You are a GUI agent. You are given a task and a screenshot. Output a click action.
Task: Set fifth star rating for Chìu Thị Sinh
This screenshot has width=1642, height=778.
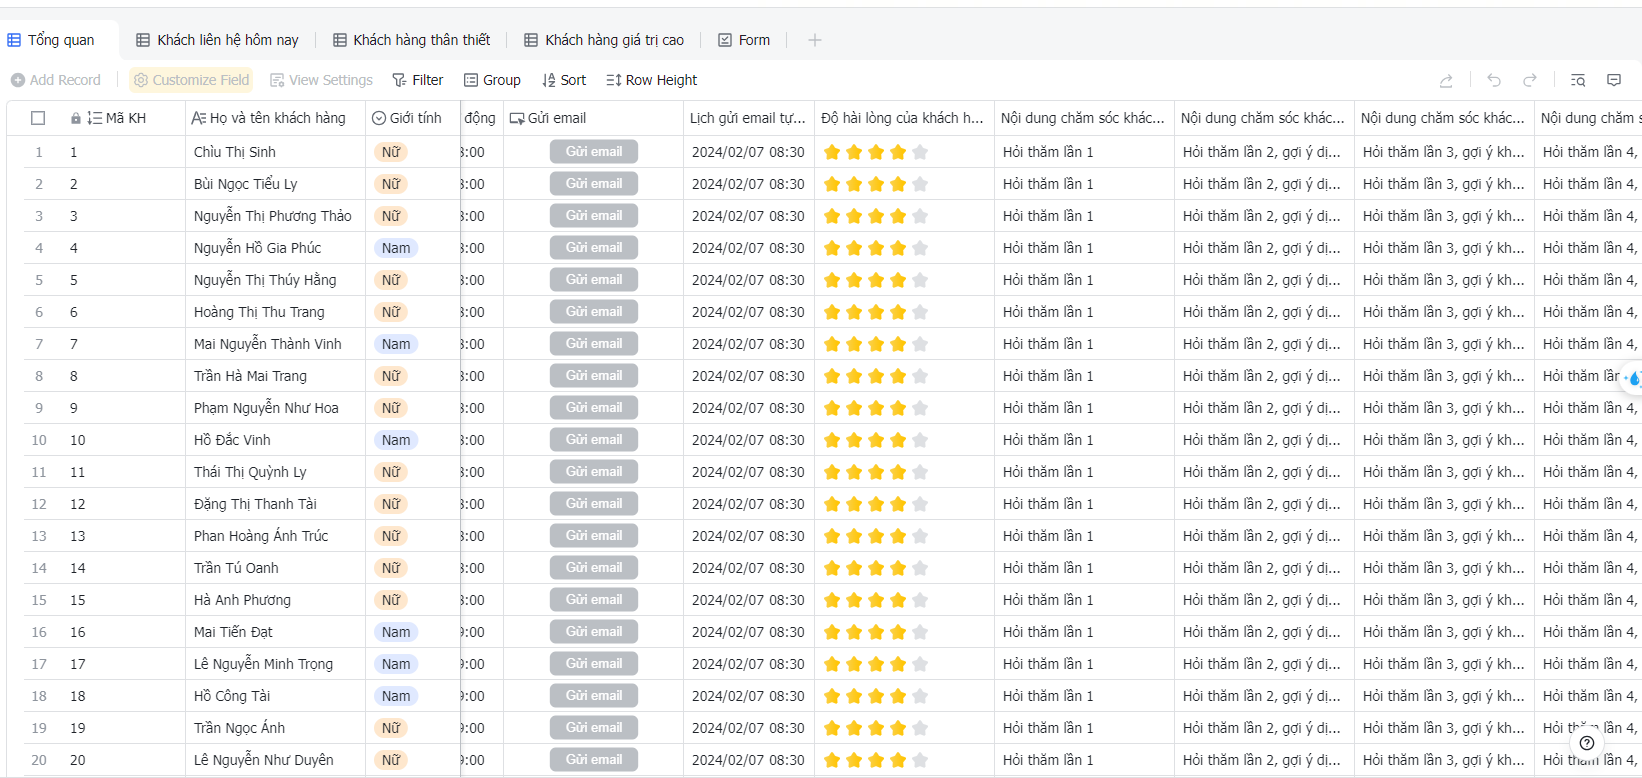[x=920, y=152]
